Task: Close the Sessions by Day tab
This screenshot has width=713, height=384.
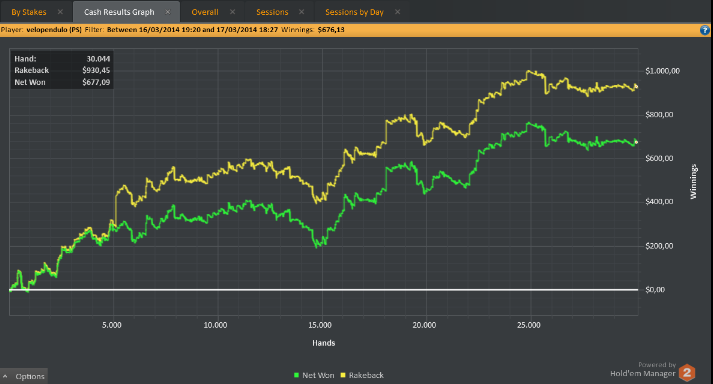Action: pos(397,12)
